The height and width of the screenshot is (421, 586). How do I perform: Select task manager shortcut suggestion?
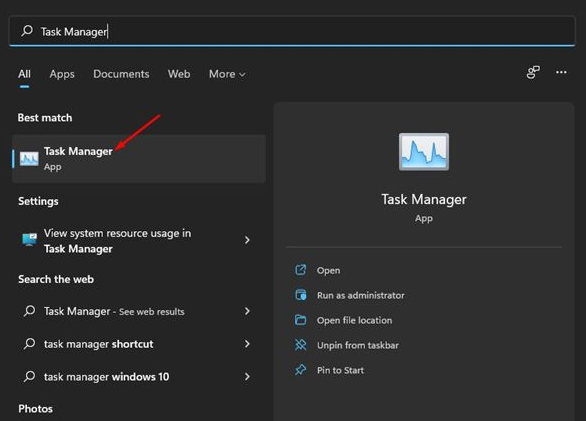click(139, 344)
